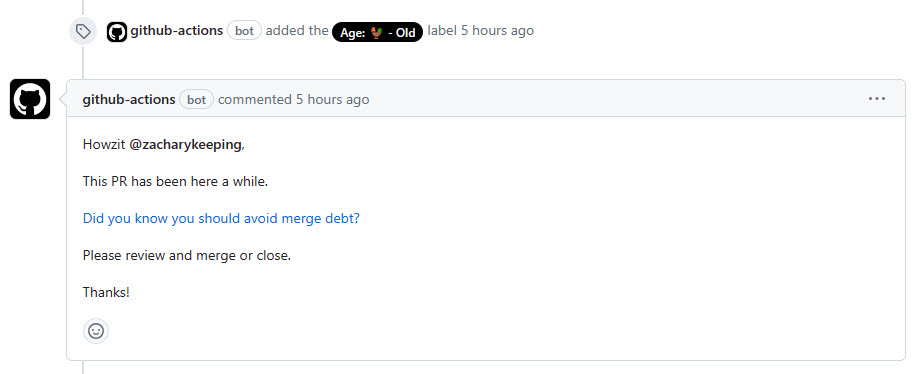Image resolution: width=920 pixels, height=374 pixels.
Task: Click the word "commented" in the comment header
Action: (255, 100)
